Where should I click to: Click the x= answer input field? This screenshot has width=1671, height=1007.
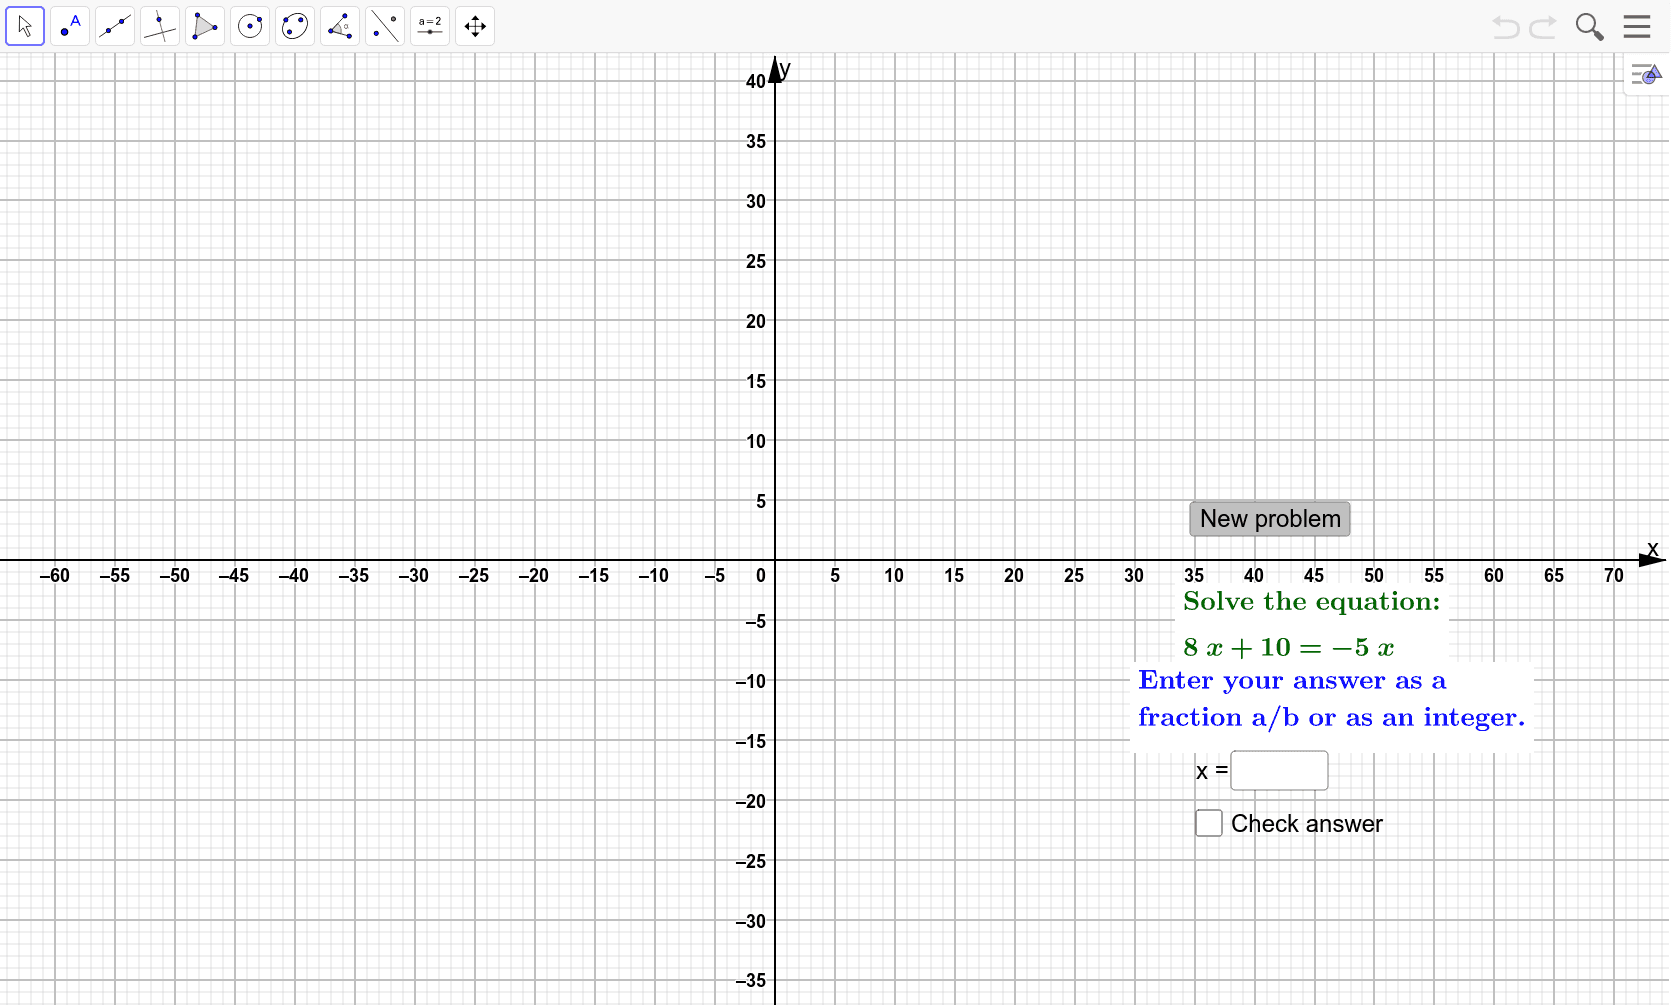1279,770
